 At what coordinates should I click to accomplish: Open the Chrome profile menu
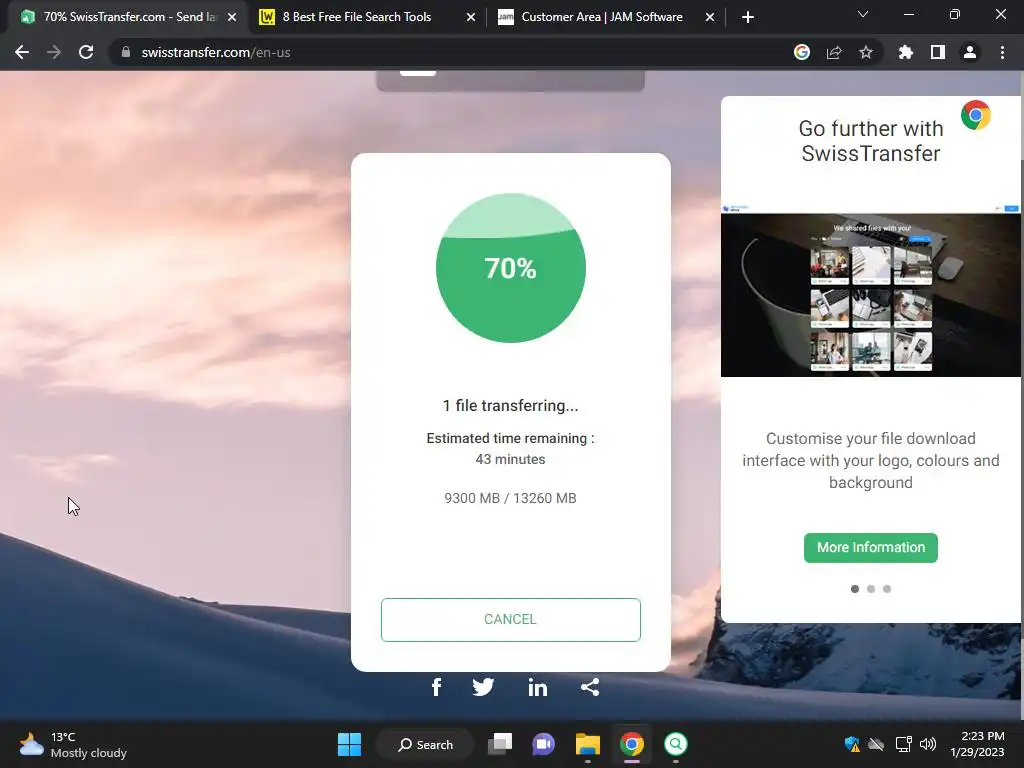[x=970, y=52]
